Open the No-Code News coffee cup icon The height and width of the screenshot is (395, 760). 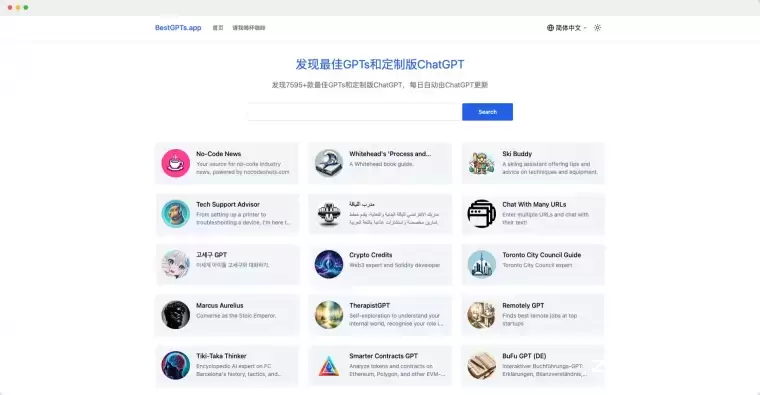tap(175, 163)
